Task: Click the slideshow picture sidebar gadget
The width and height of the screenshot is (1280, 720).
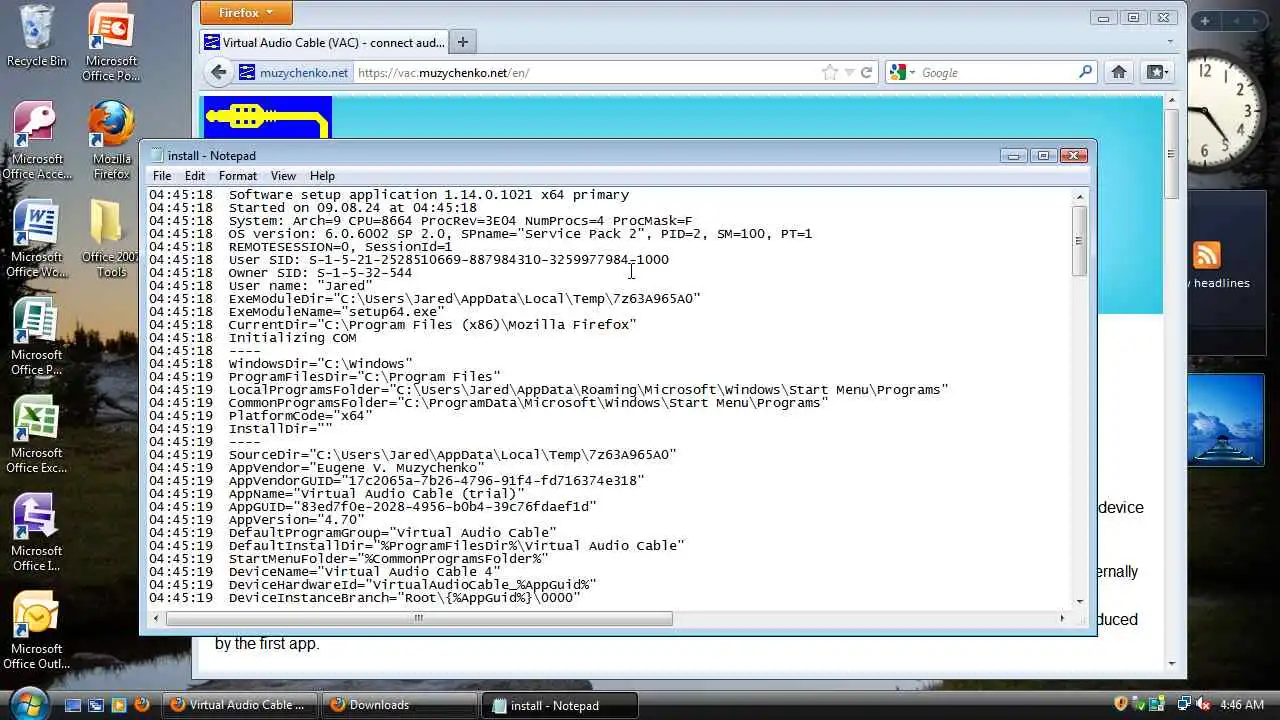Action: pos(1226,420)
